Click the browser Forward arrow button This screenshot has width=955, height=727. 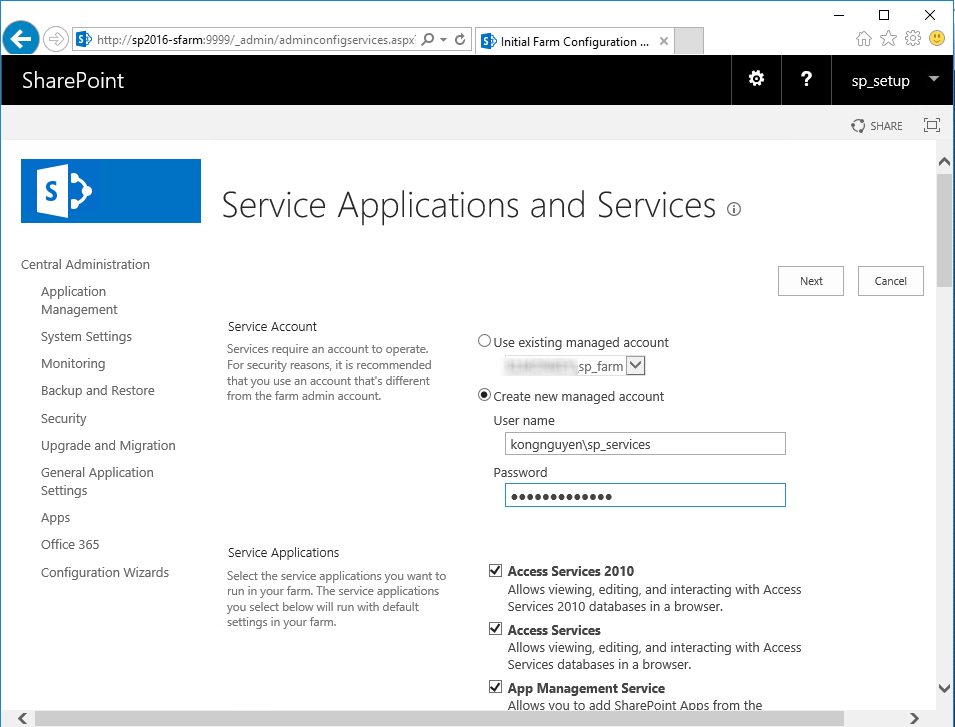56,40
